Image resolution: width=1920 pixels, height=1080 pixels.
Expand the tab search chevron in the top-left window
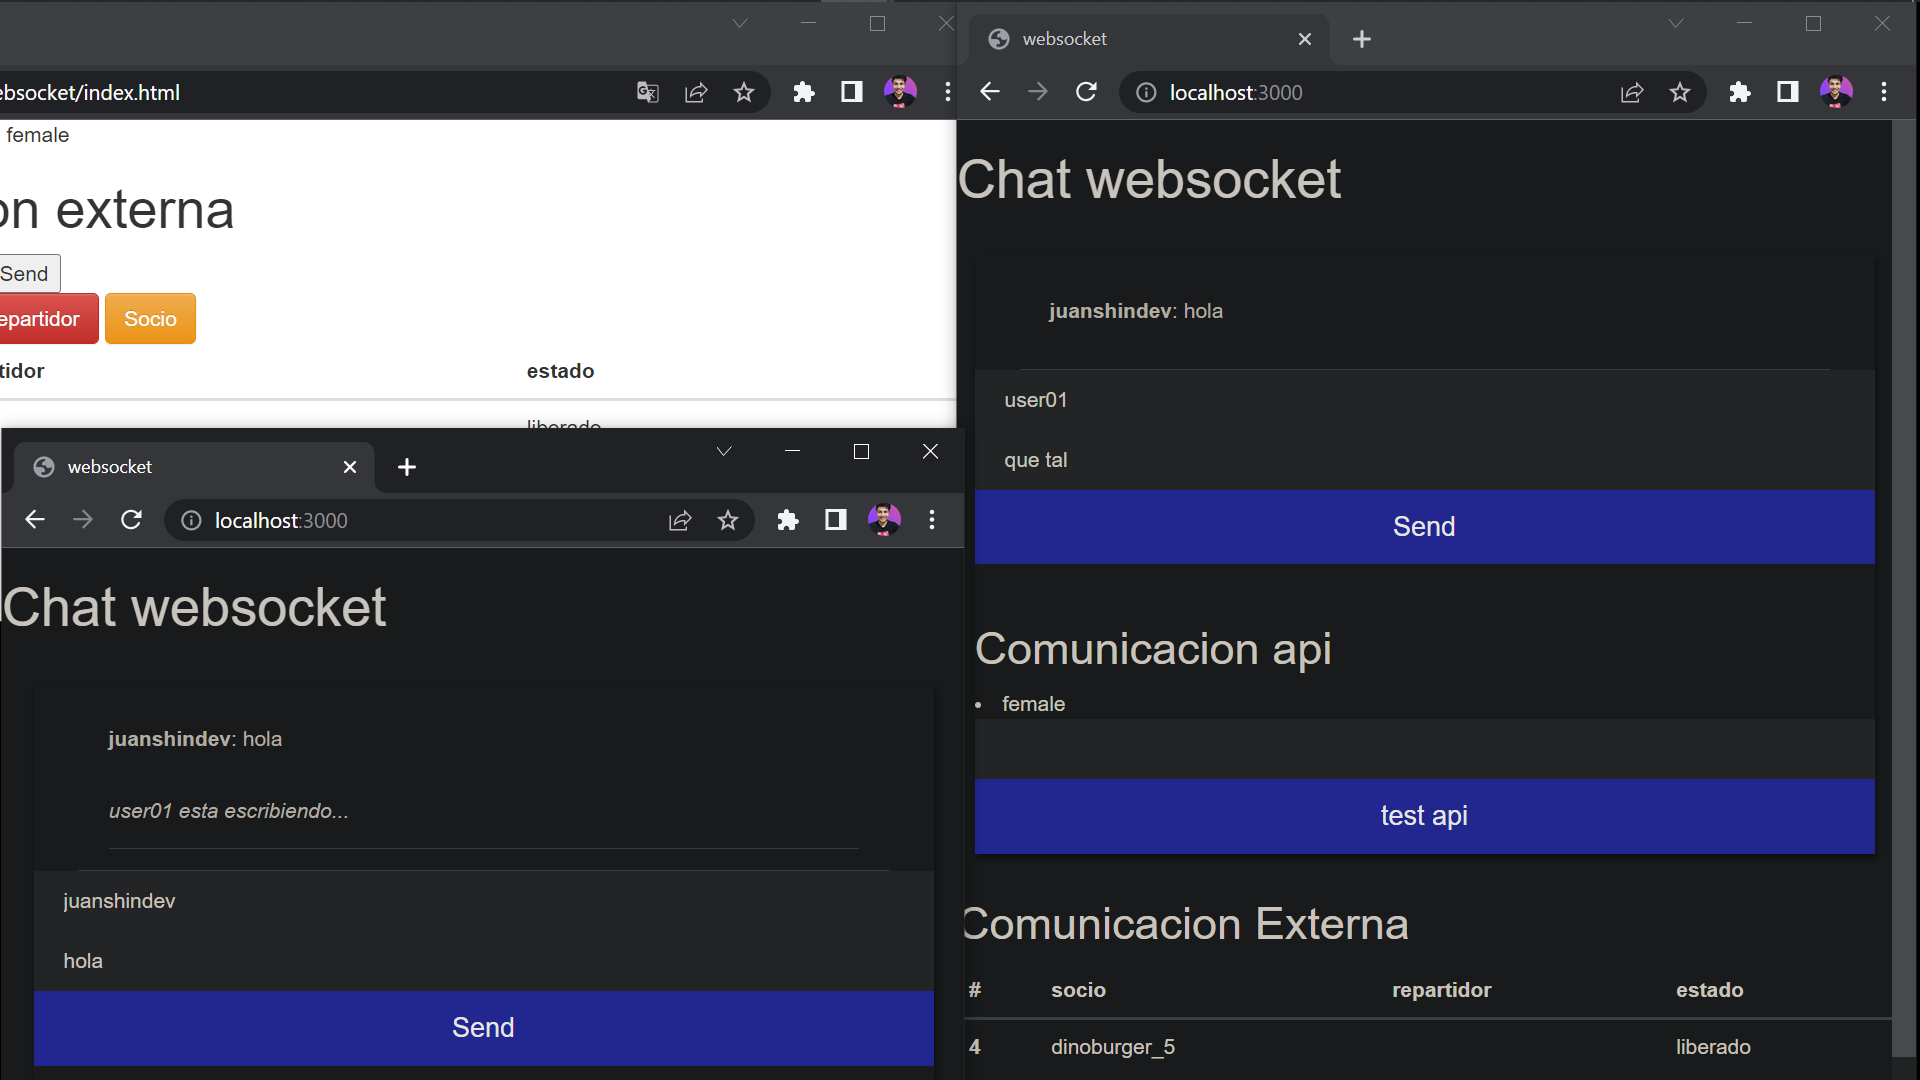tap(740, 23)
